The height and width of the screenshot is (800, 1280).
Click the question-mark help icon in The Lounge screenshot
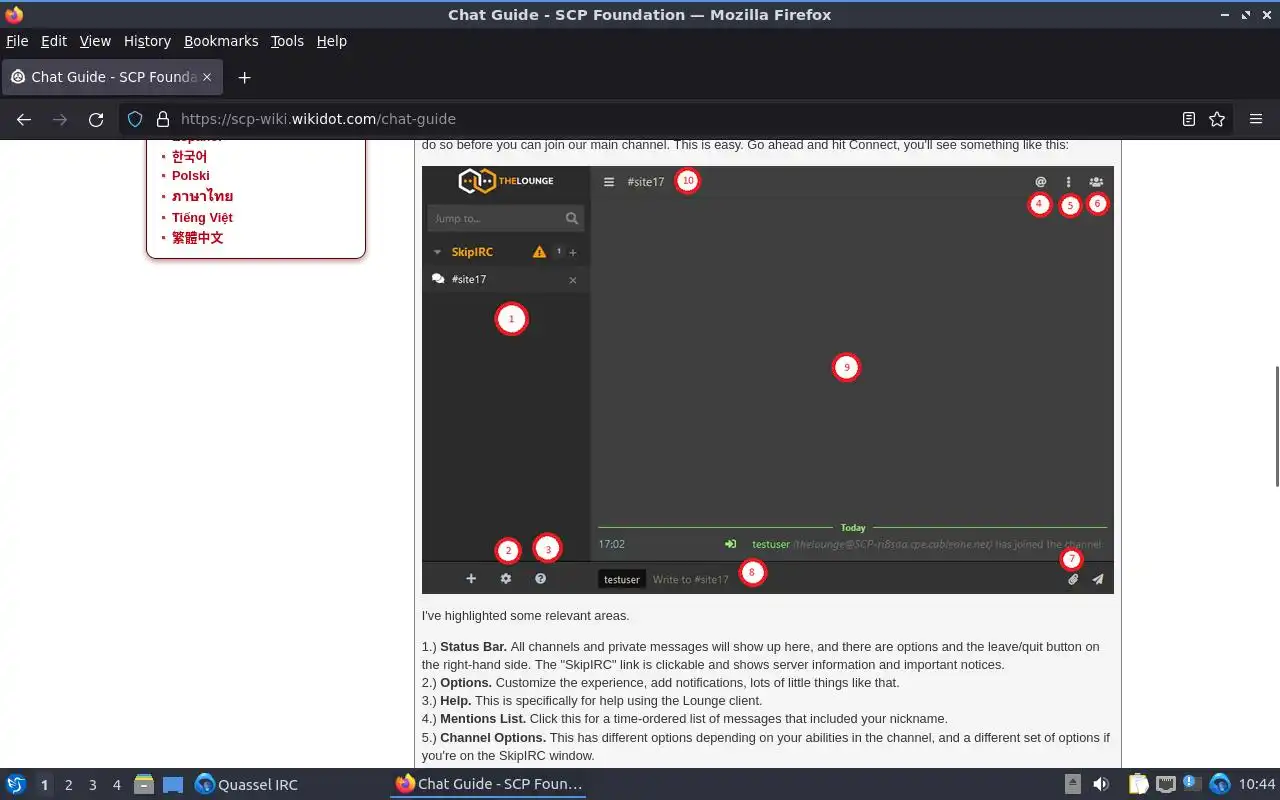[541, 578]
